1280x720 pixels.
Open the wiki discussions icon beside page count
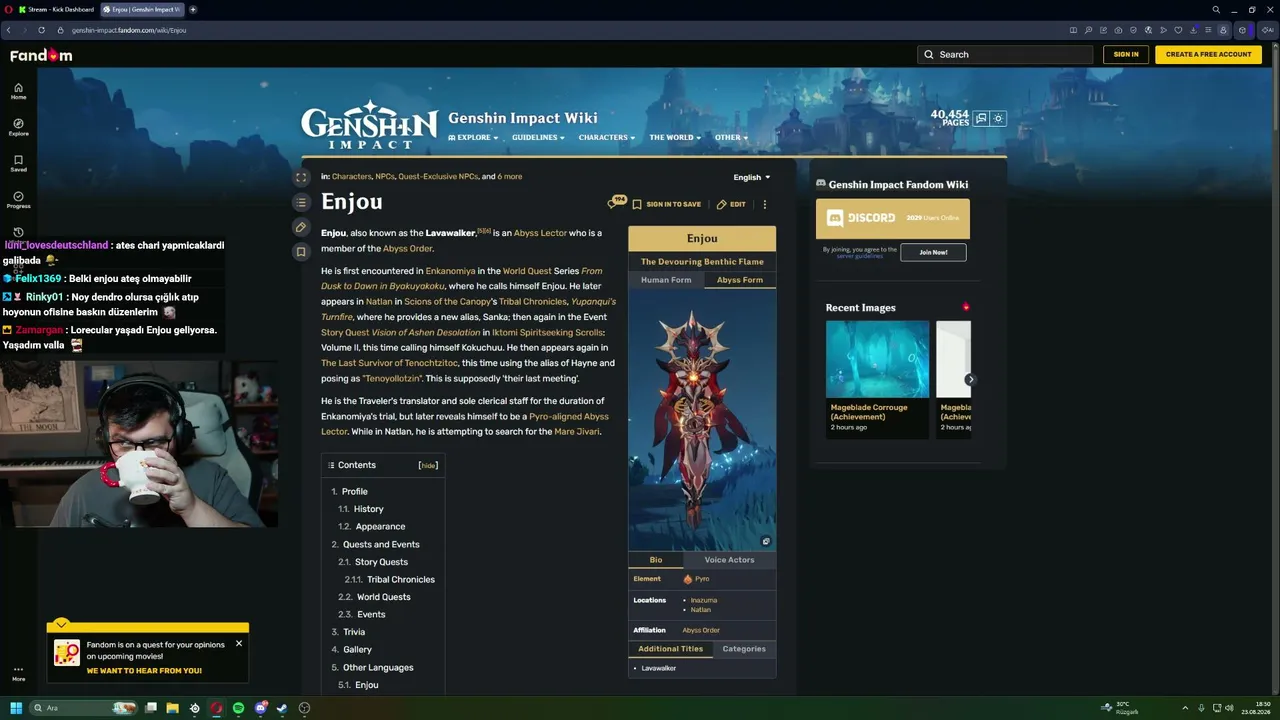[x=981, y=118]
